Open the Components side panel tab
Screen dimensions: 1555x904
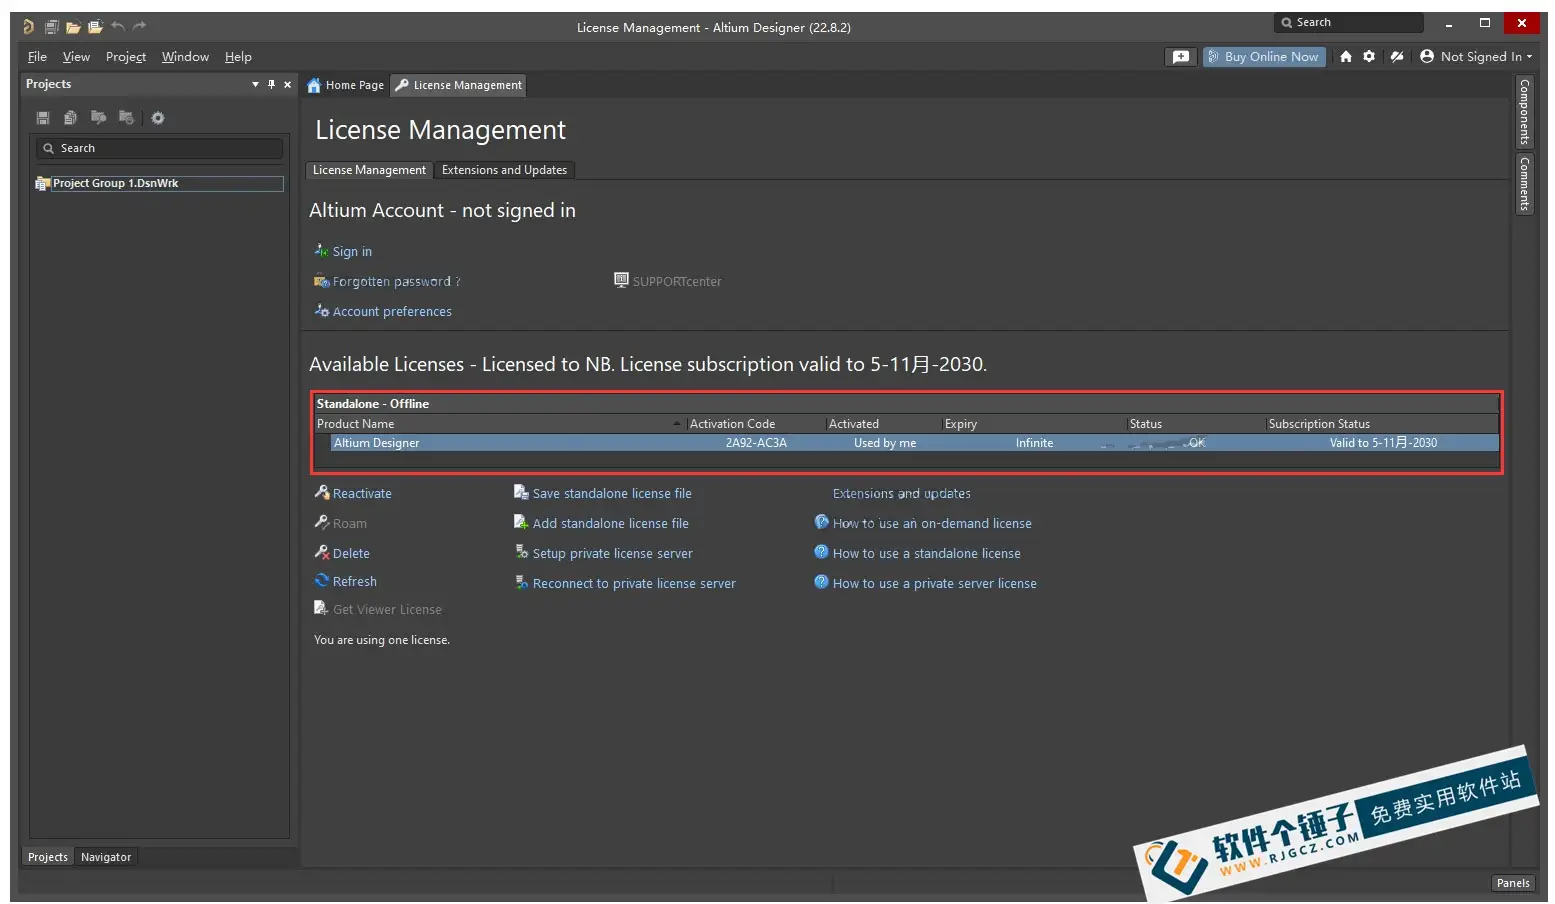(1524, 112)
